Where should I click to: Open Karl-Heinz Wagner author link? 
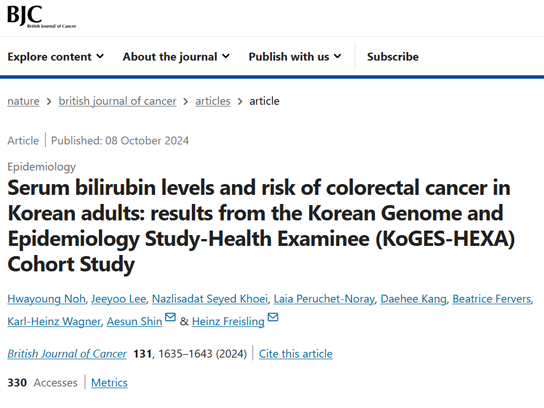[x=54, y=321]
